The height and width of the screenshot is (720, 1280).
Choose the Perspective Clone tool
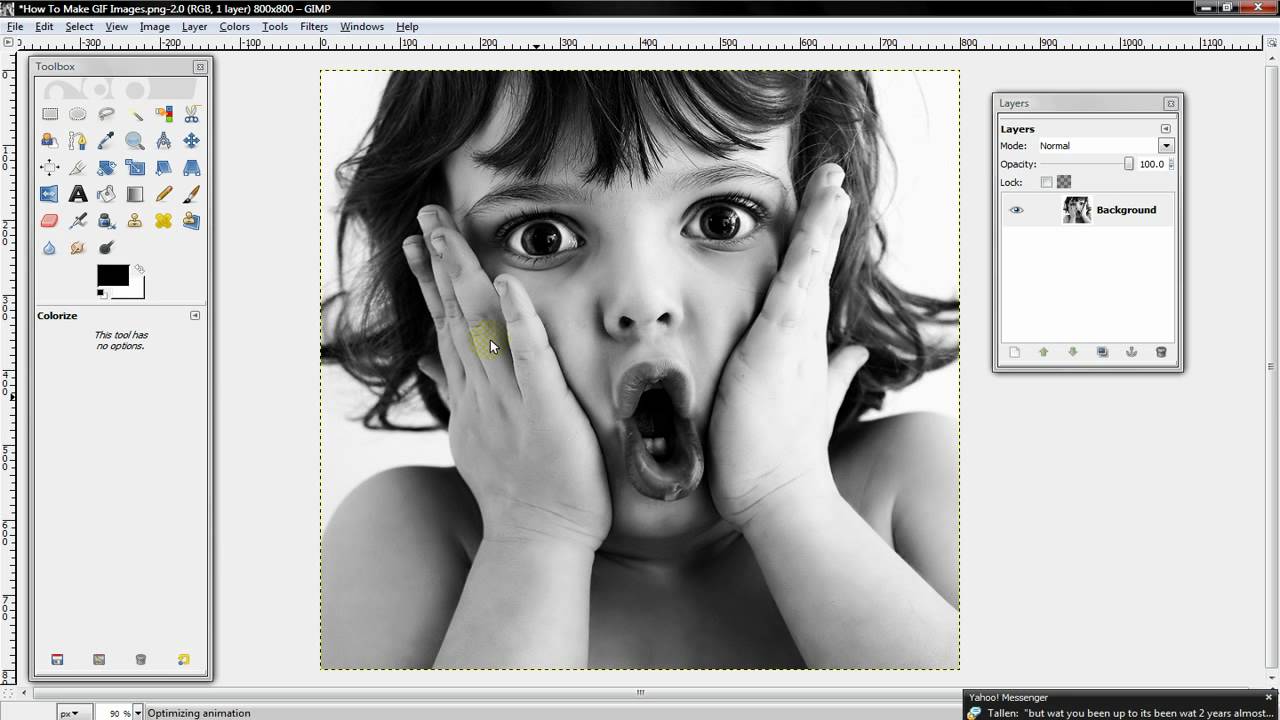[191, 221]
